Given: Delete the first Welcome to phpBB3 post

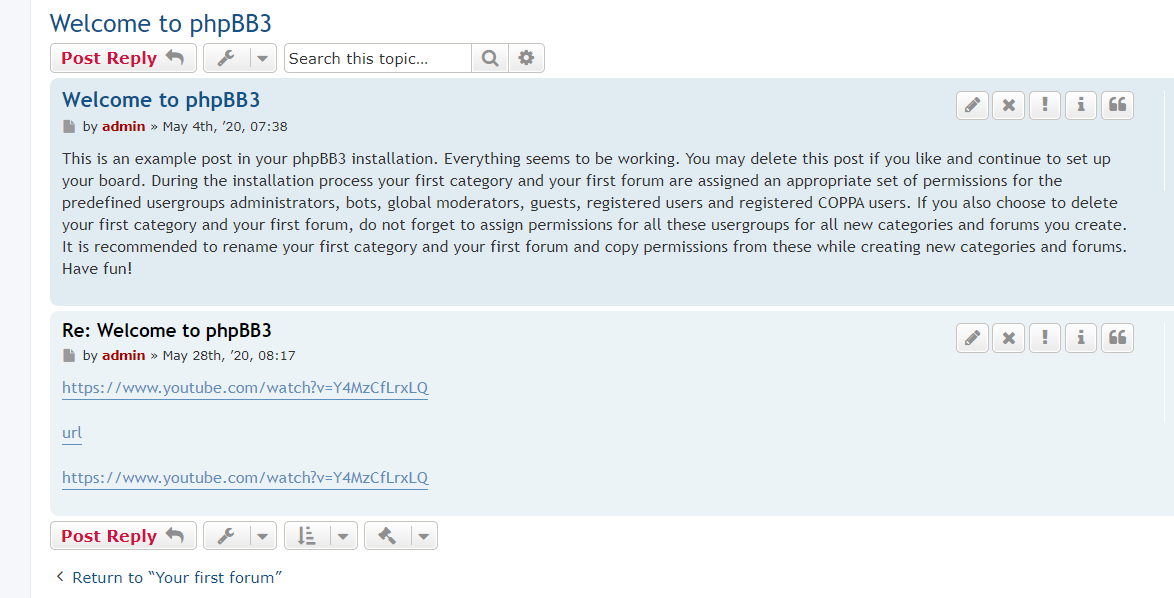Looking at the screenshot, I should (x=1009, y=106).
